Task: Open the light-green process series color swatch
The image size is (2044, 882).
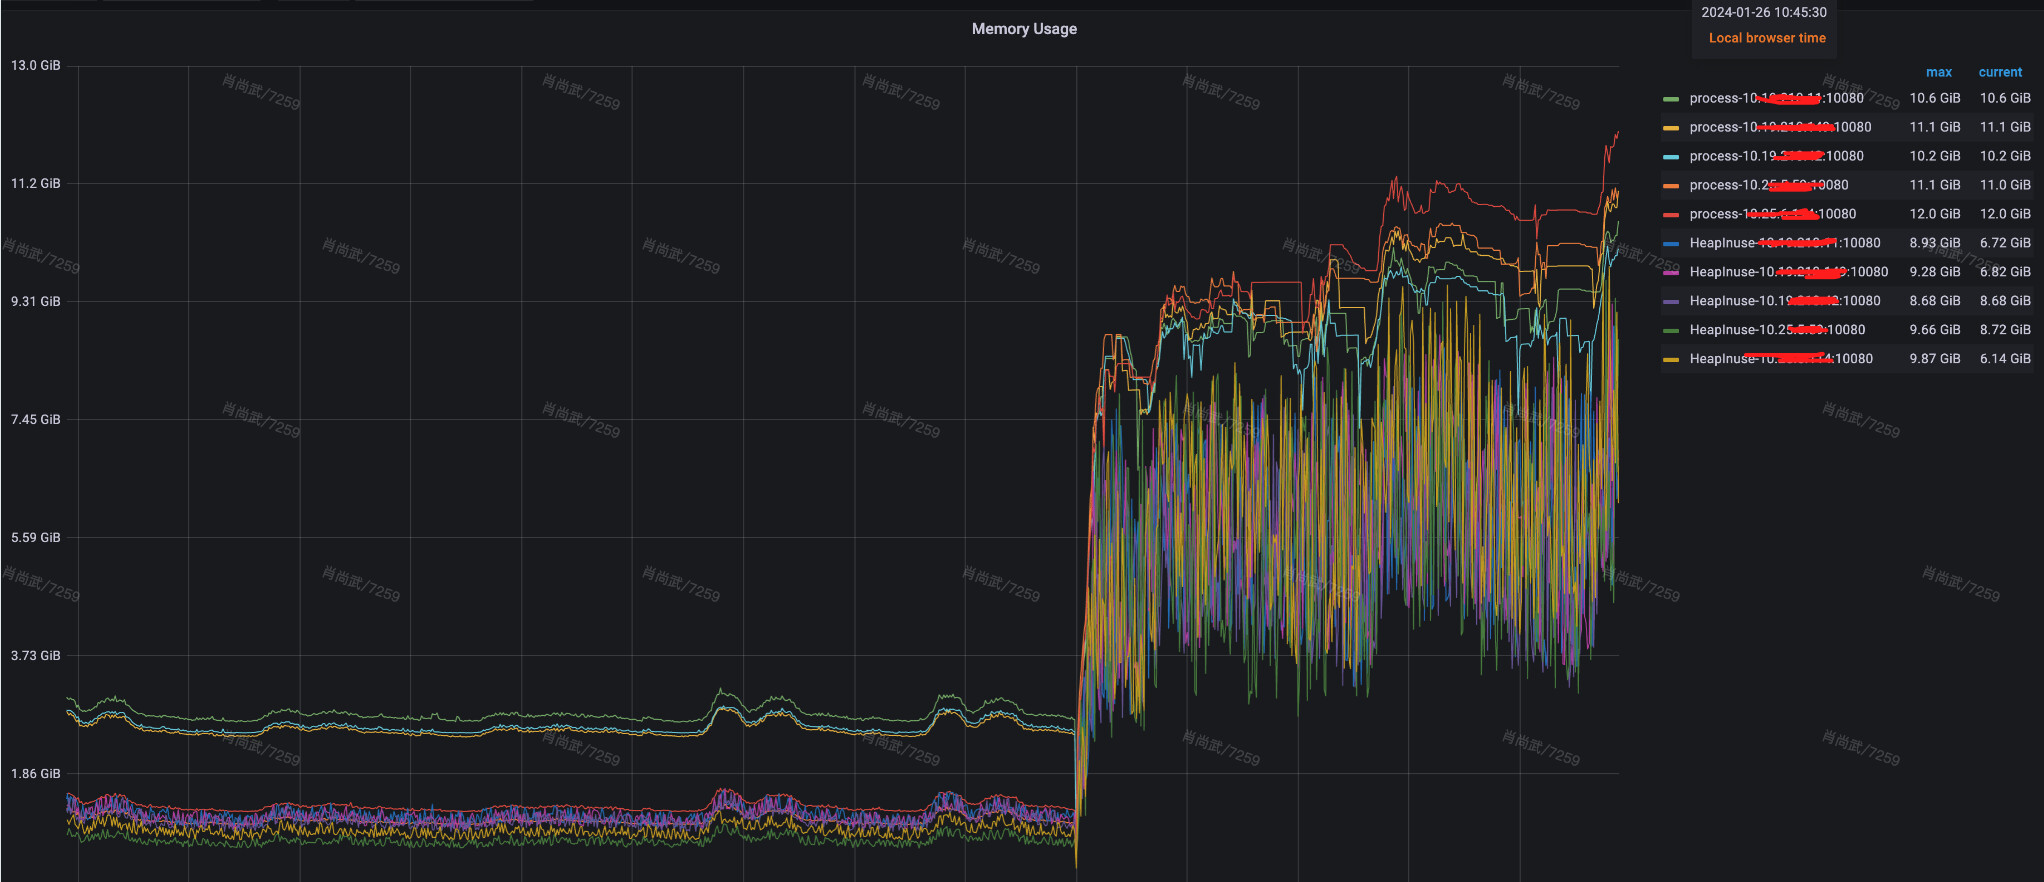Action: [x=1671, y=99]
